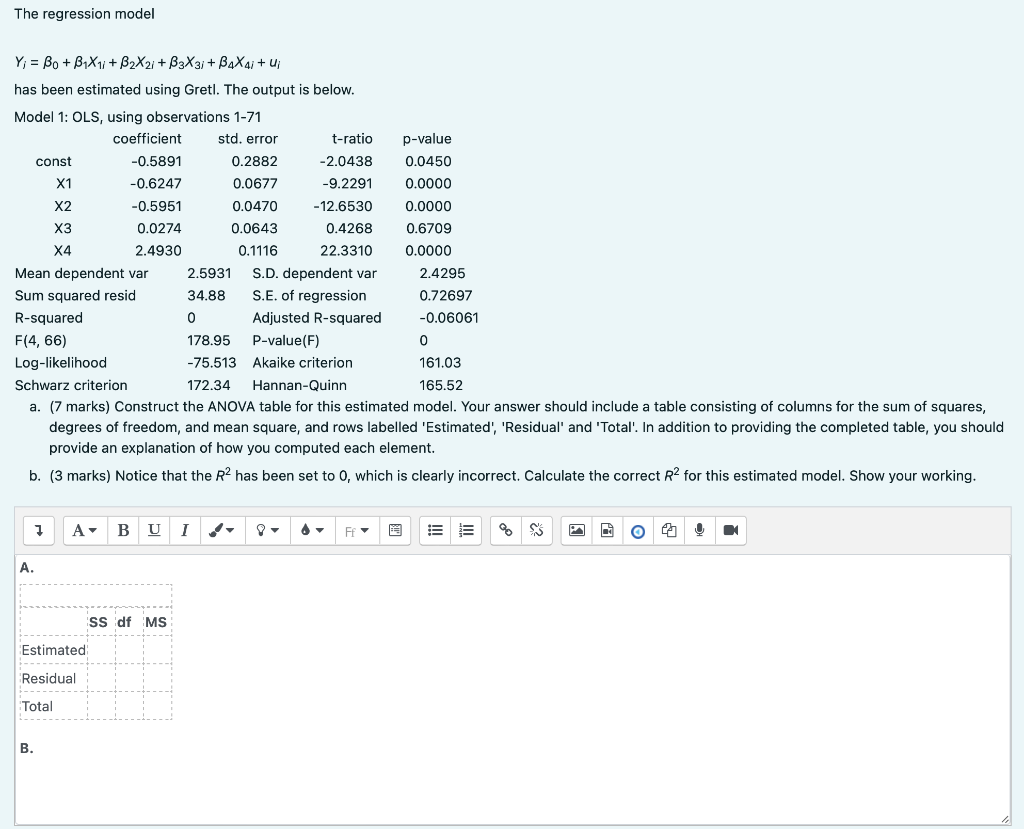This screenshot has width=1024, height=829.
Task: Toggle underline formatting
Action: point(153,531)
